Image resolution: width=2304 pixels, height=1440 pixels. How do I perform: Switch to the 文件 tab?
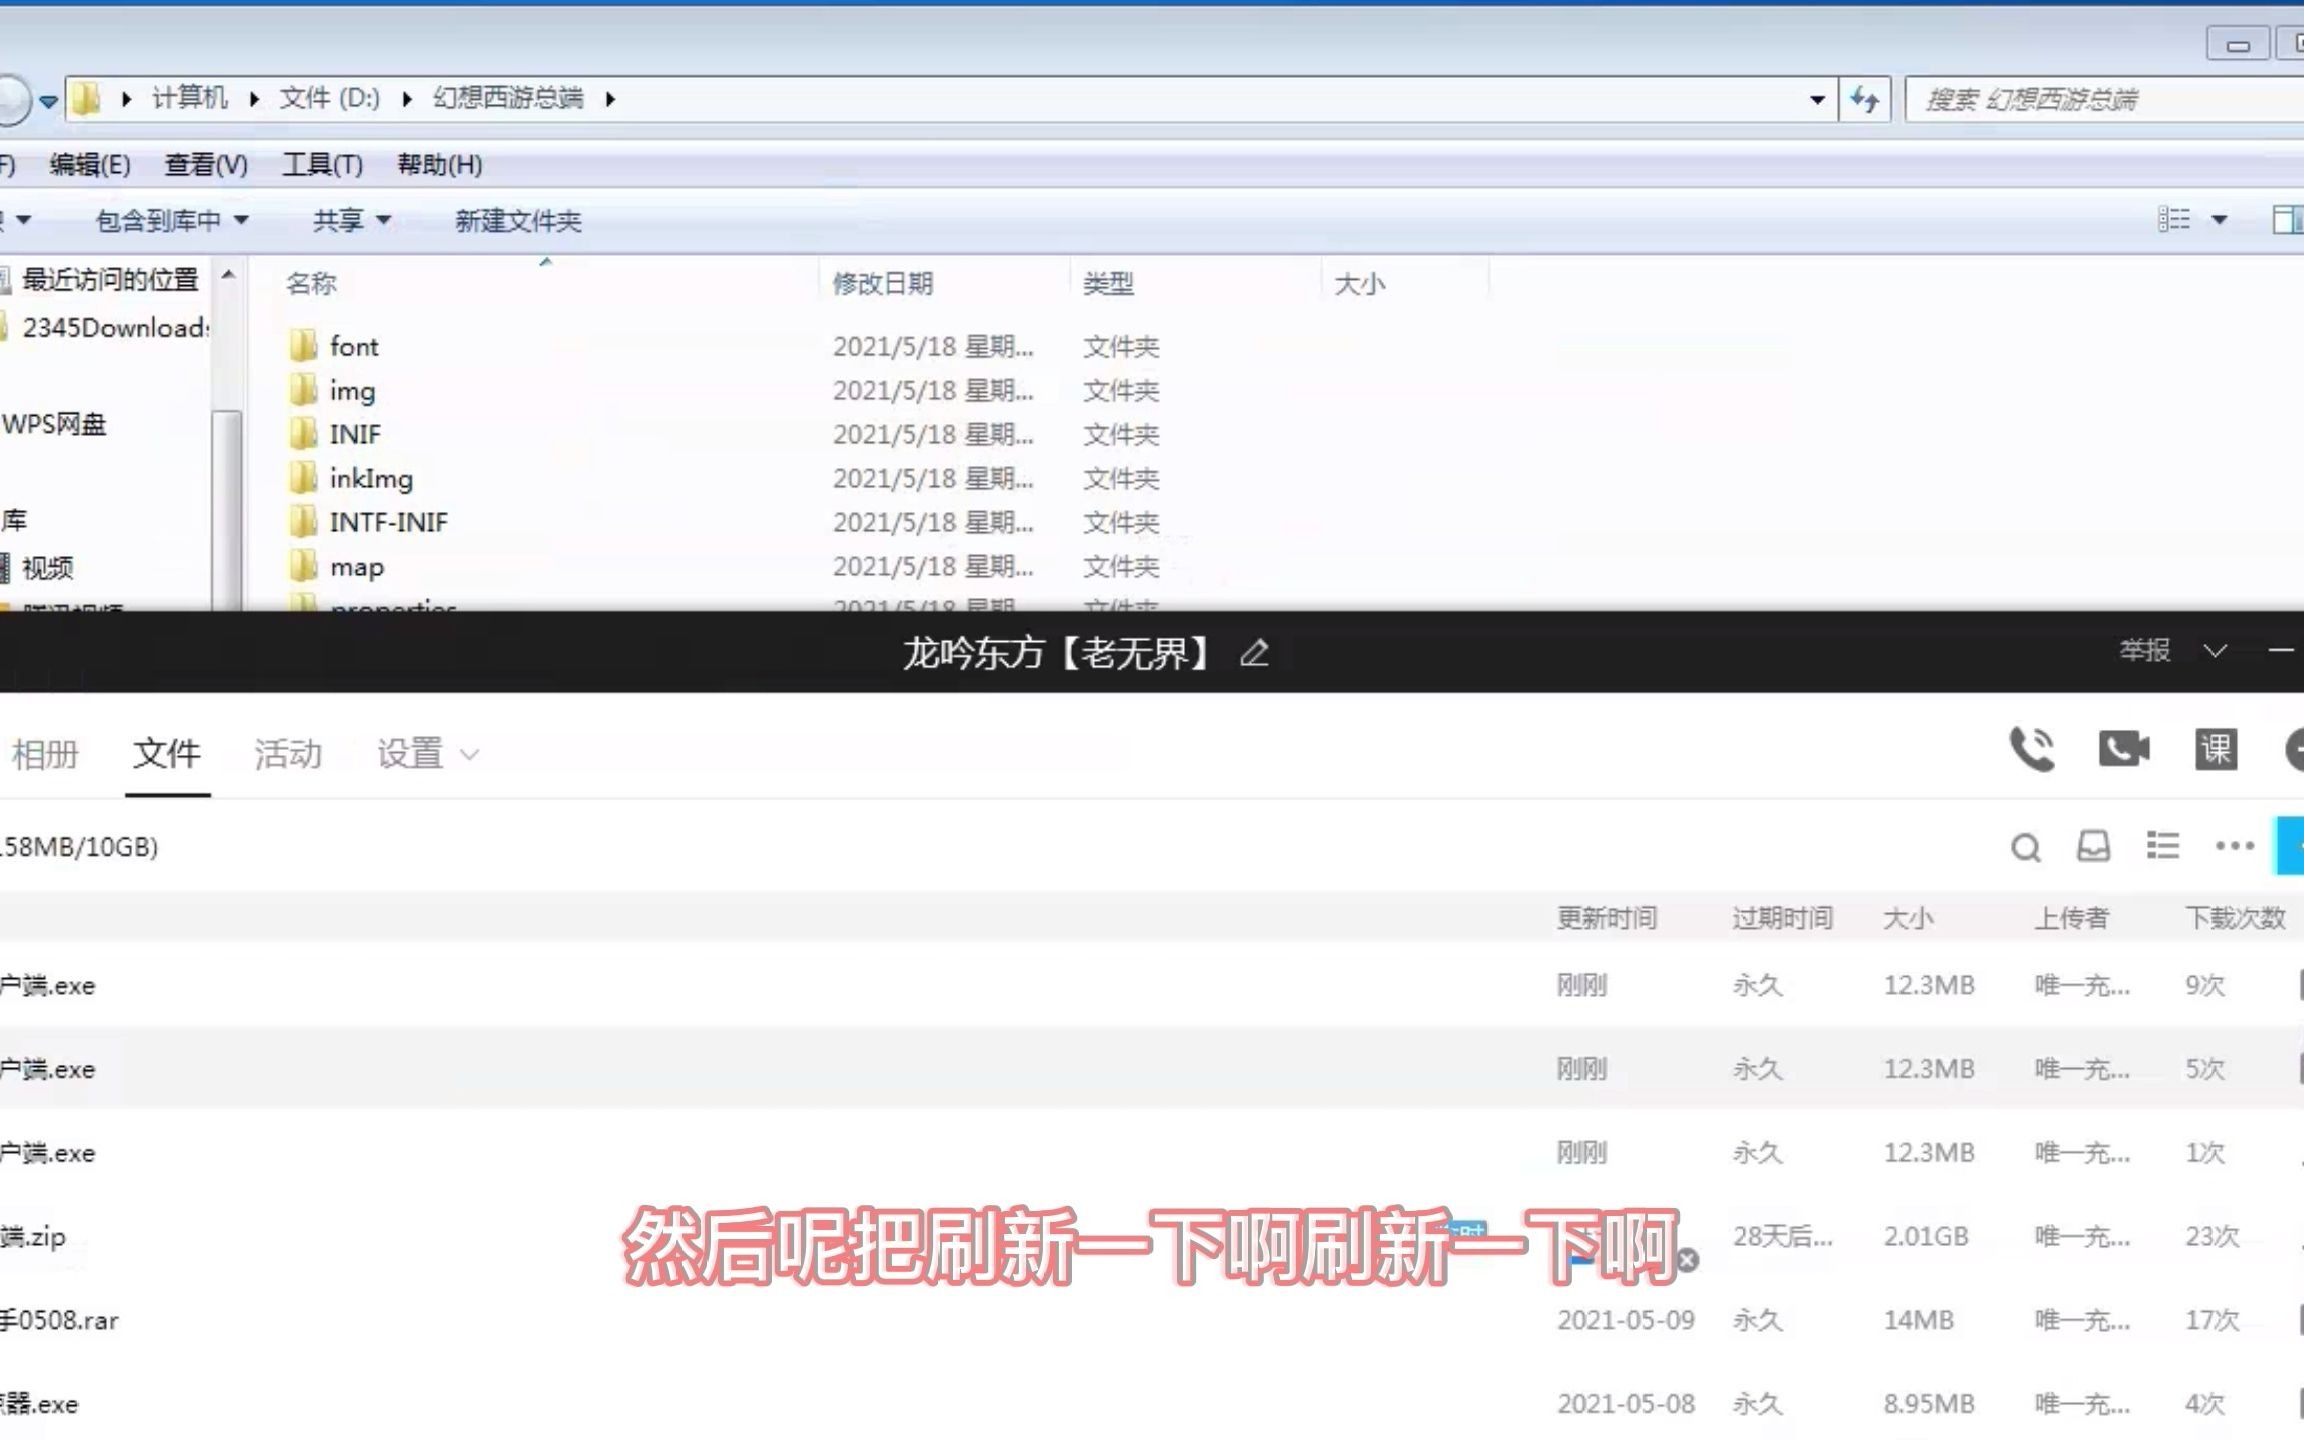coord(167,753)
